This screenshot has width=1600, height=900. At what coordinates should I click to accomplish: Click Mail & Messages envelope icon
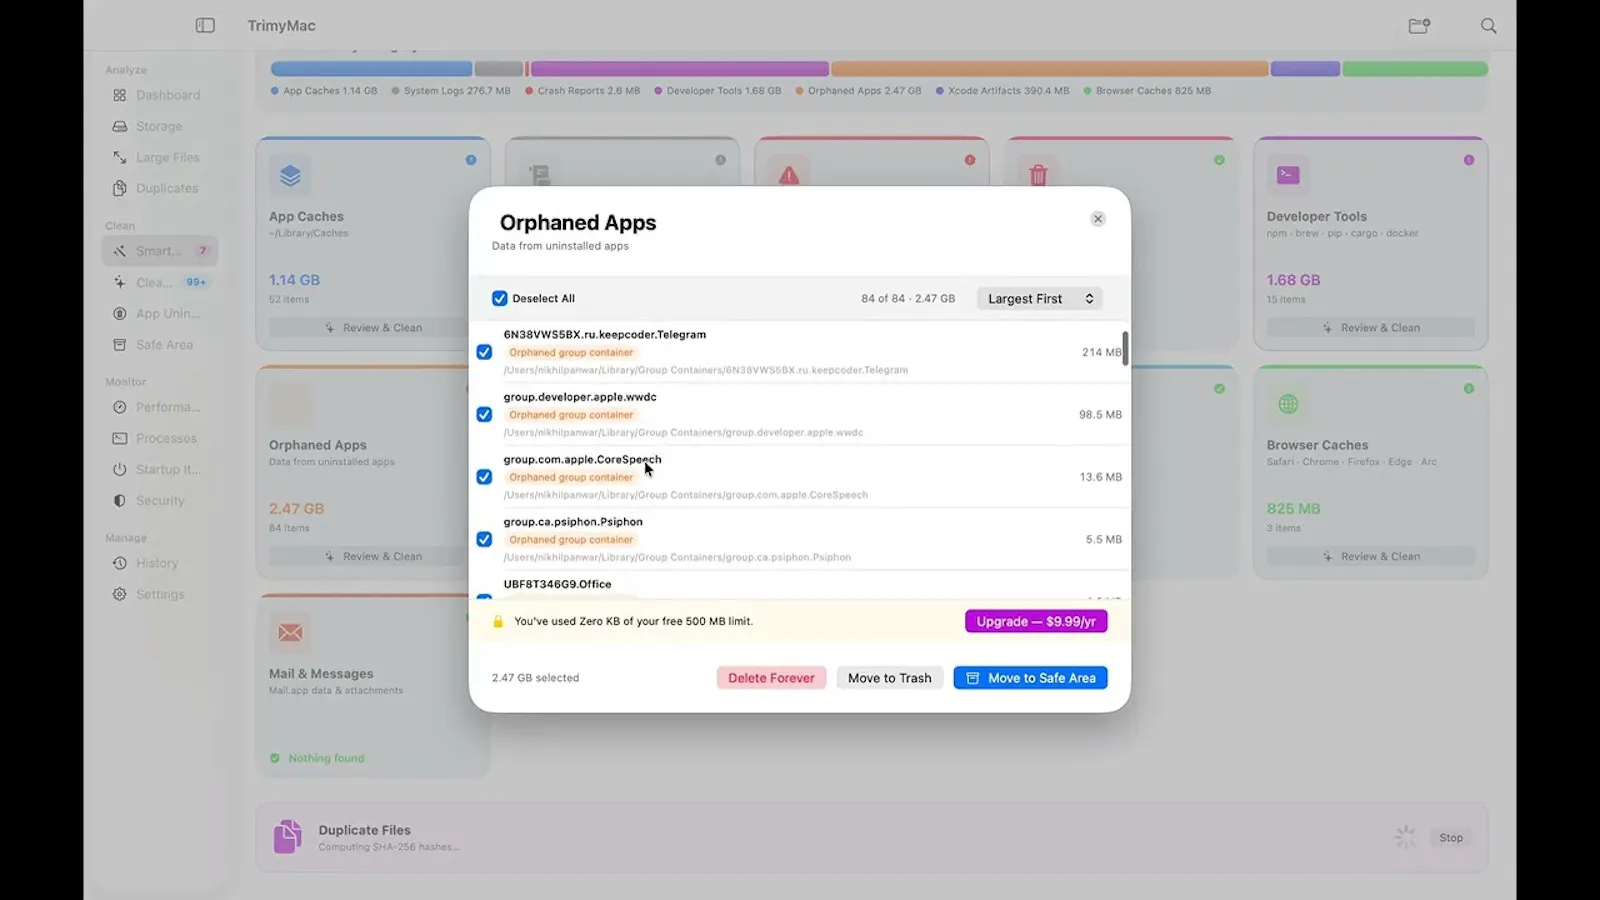(x=290, y=632)
